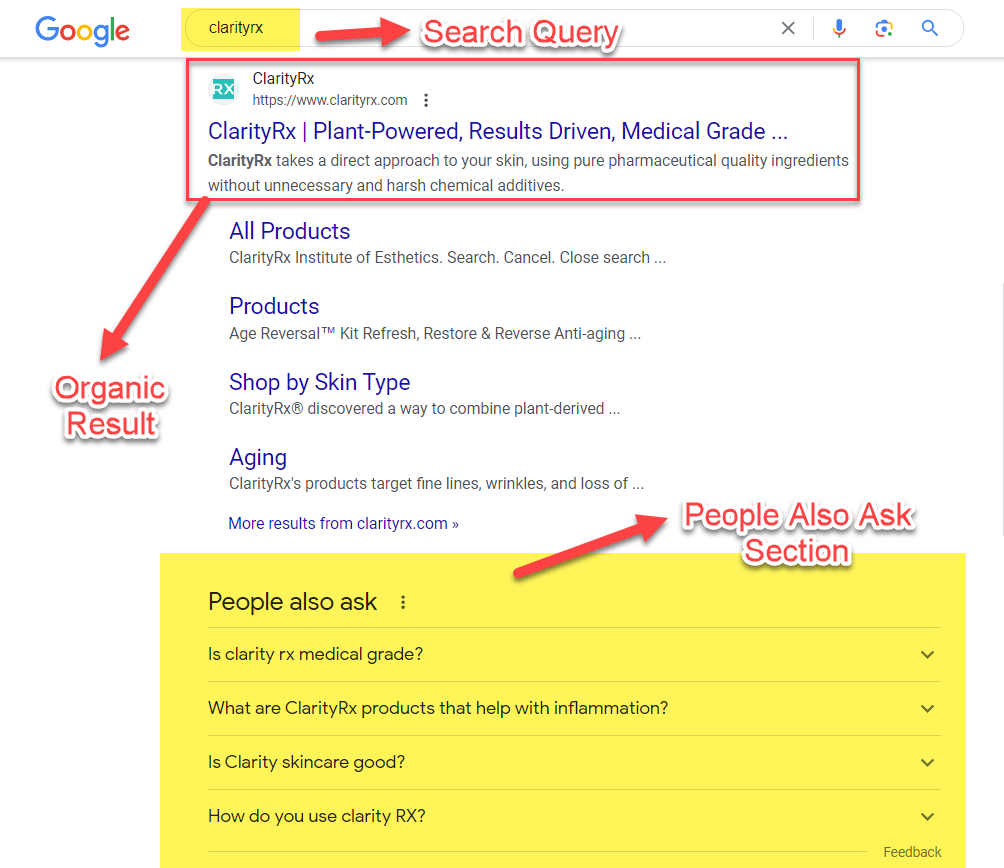This screenshot has height=868, width=1004.
Task: Expand the inflammation products question
Action: click(574, 708)
